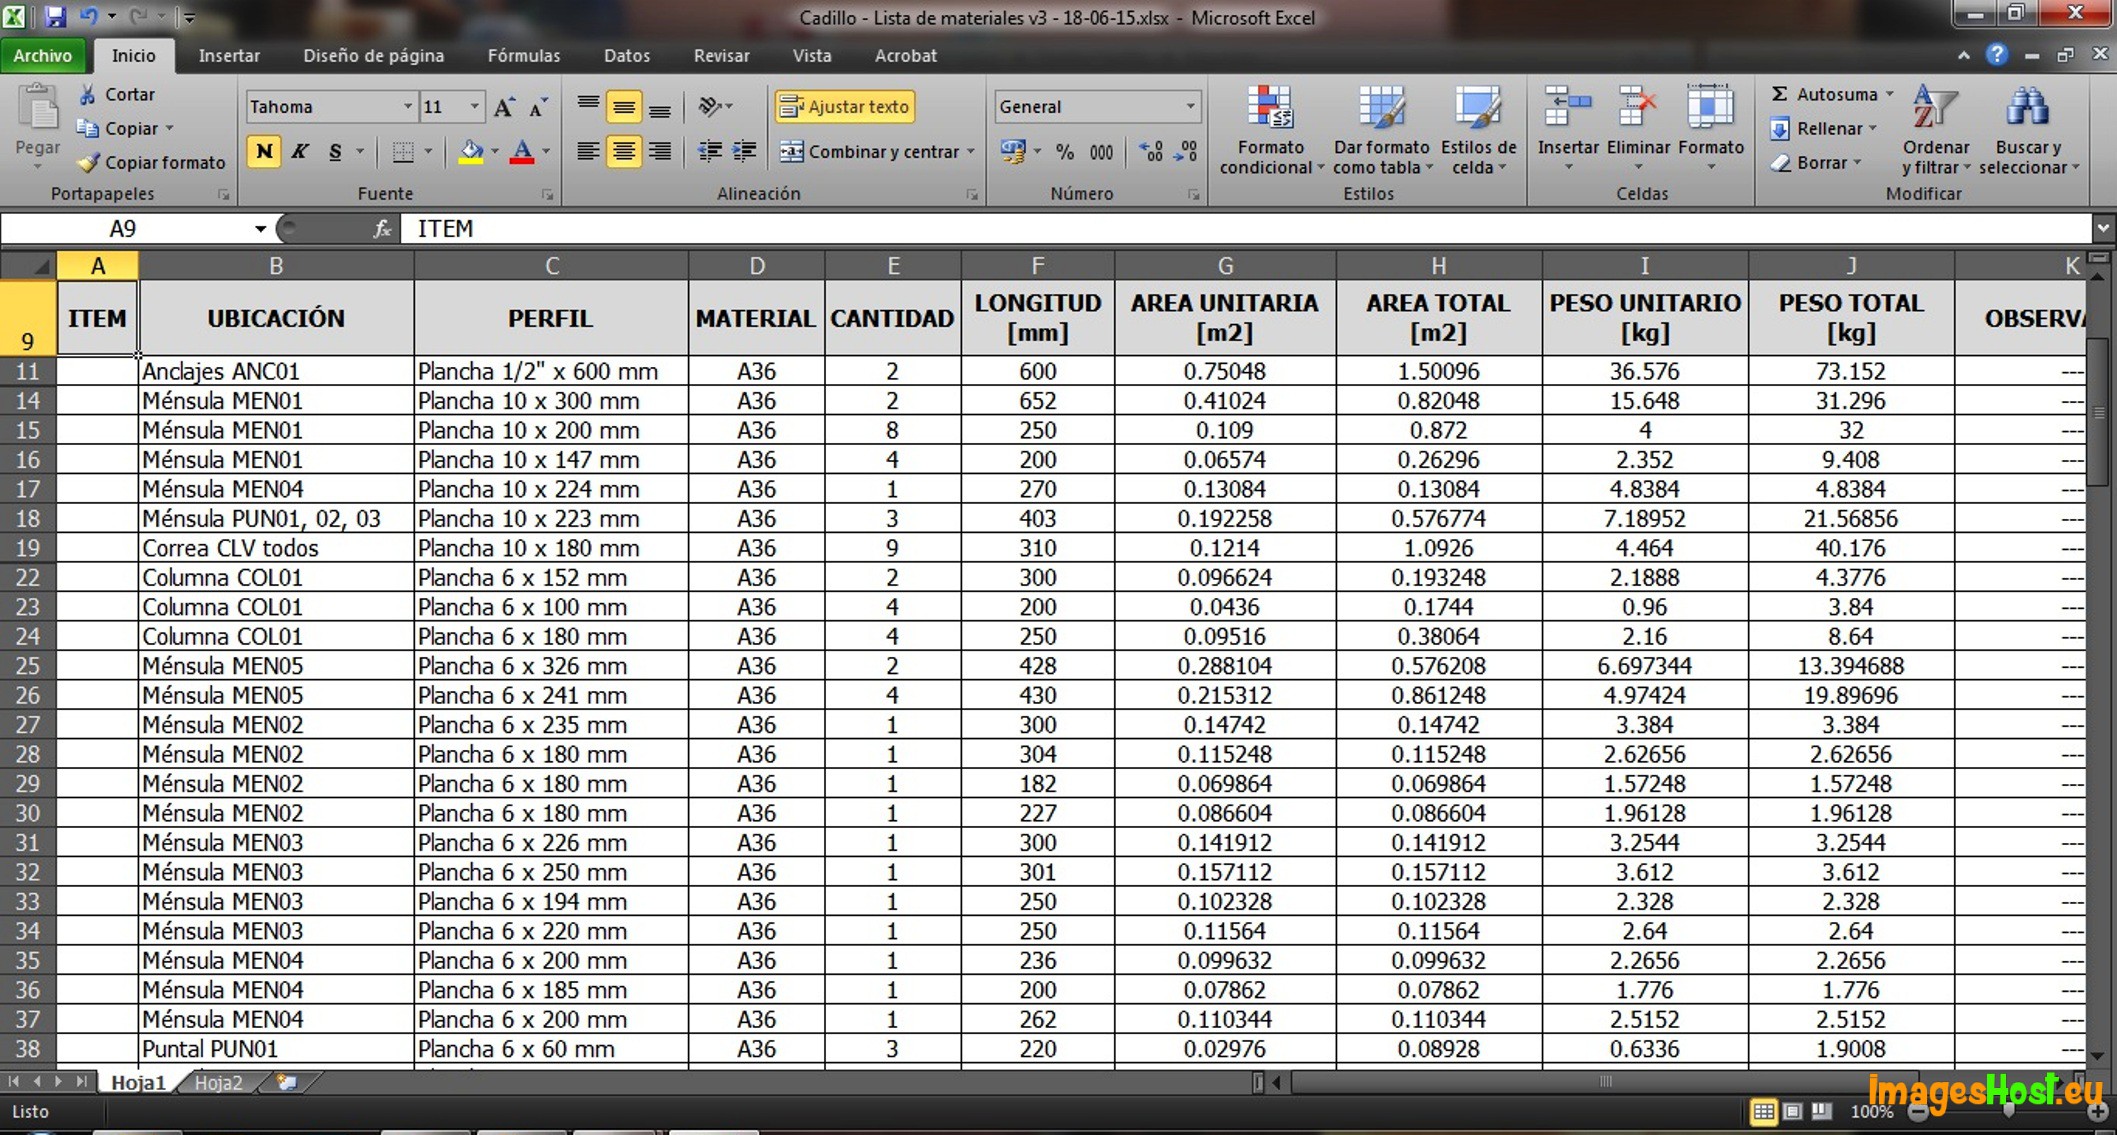Click the borders icon in Fuente group
2117x1135 pixels.
click(x=403, y=152)
